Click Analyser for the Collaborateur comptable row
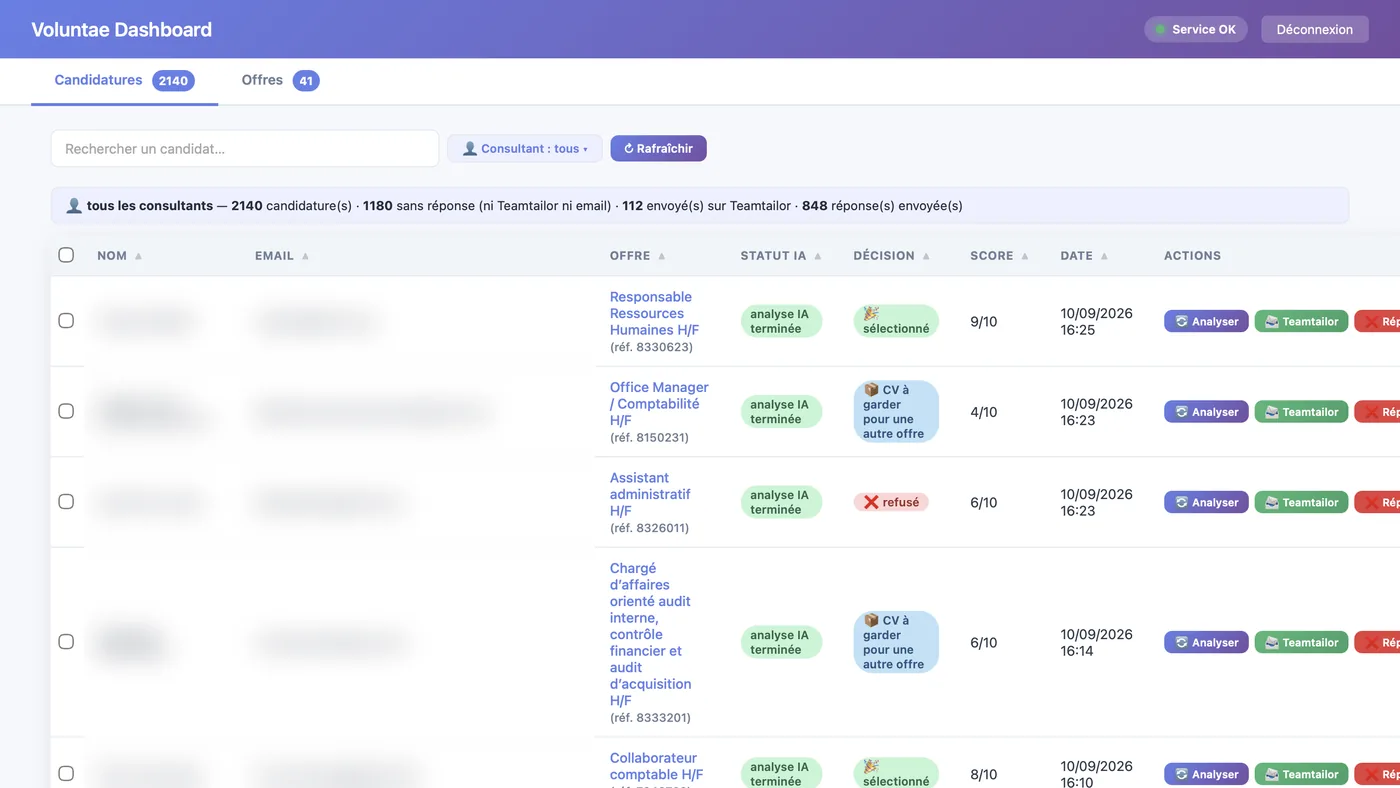 click(1206, 774)
